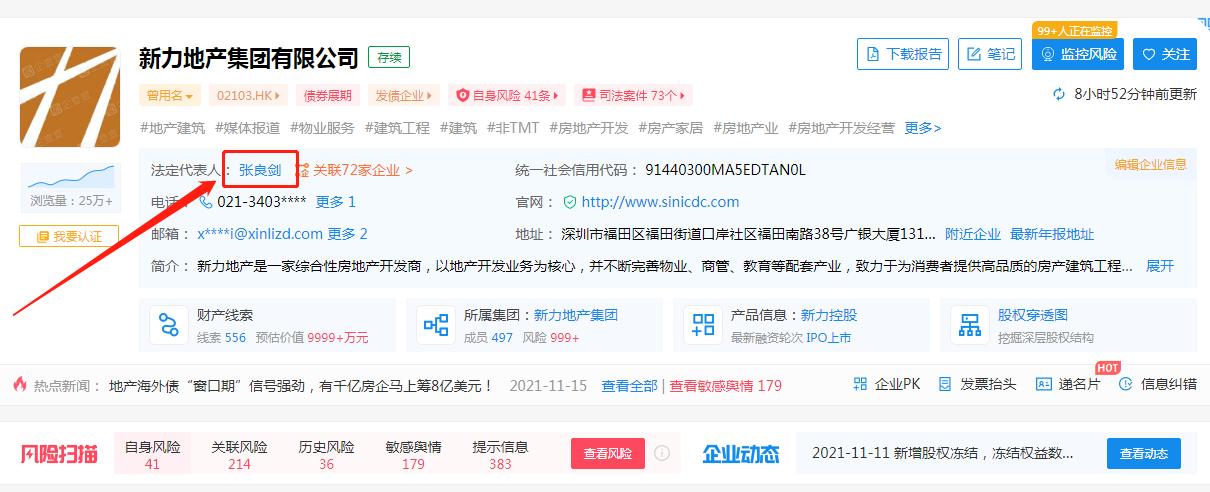Expand the 发债企业 tag
The width and height of the screenshot is (1210, 492).
tap(404, 96)
